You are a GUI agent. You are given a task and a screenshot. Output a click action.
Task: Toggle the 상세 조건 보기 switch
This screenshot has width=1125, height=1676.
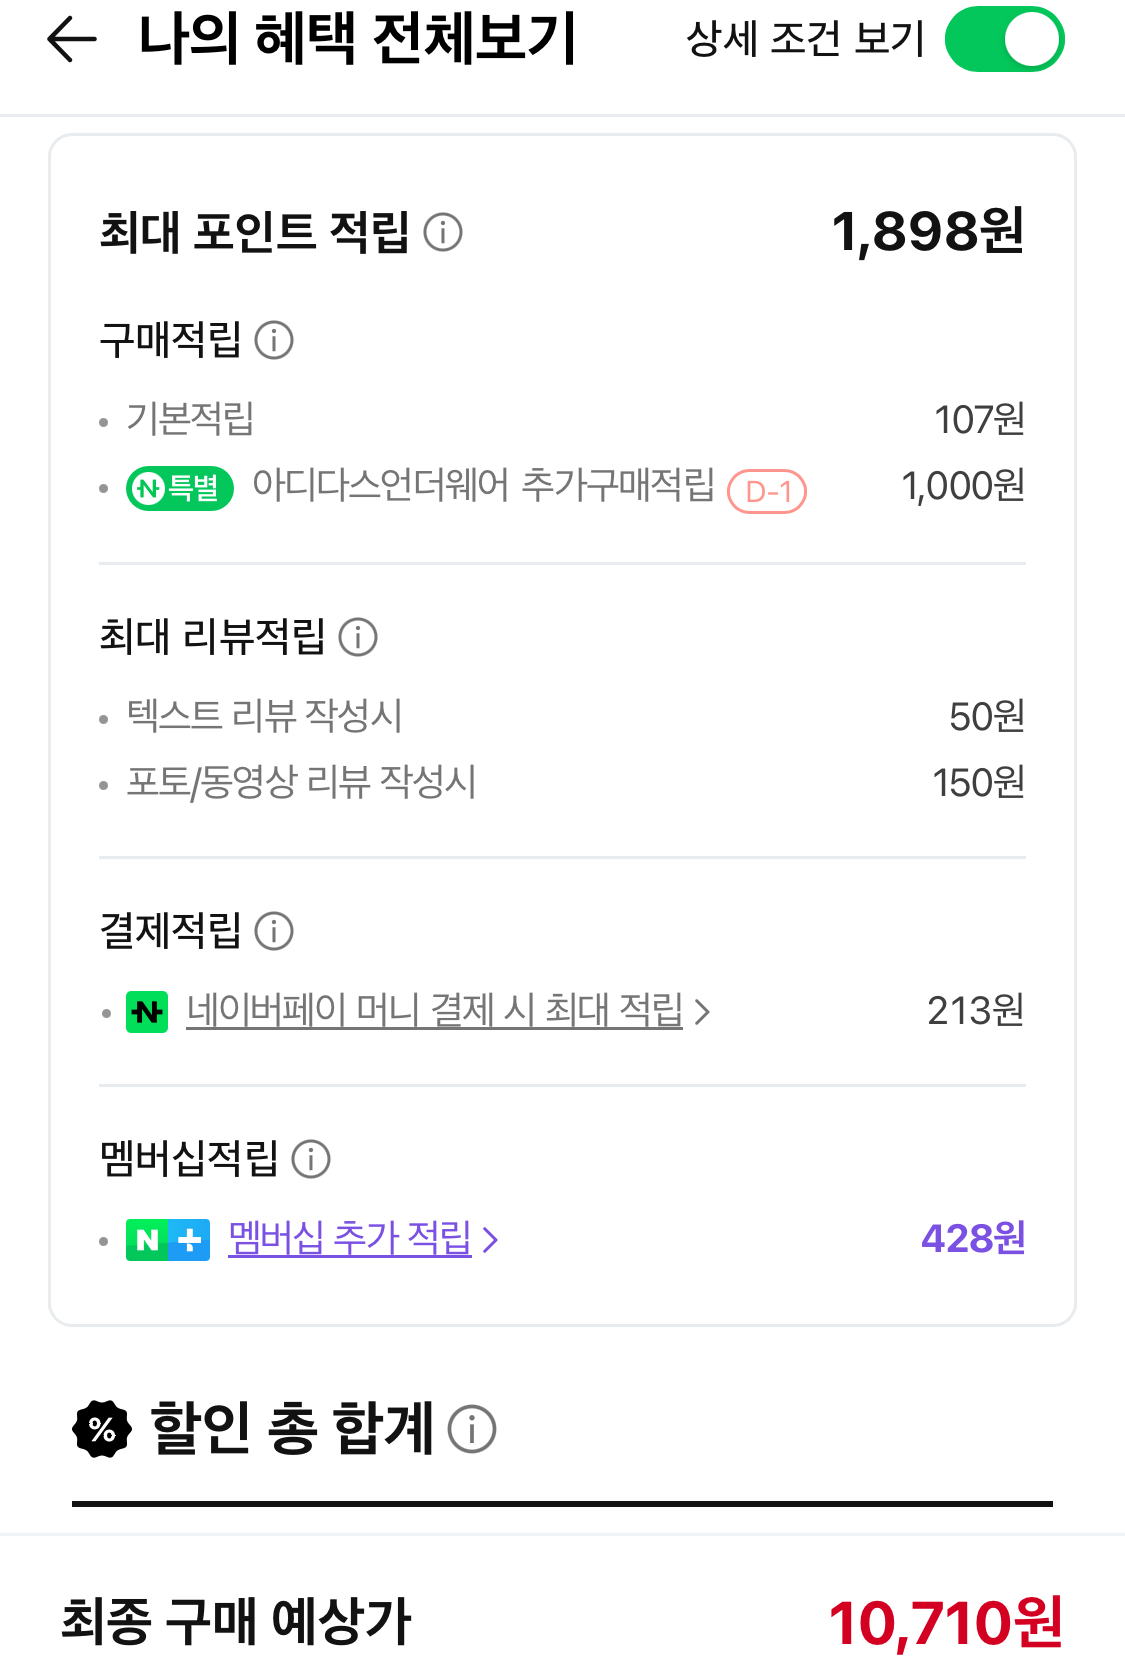(x=1004, y=40)
